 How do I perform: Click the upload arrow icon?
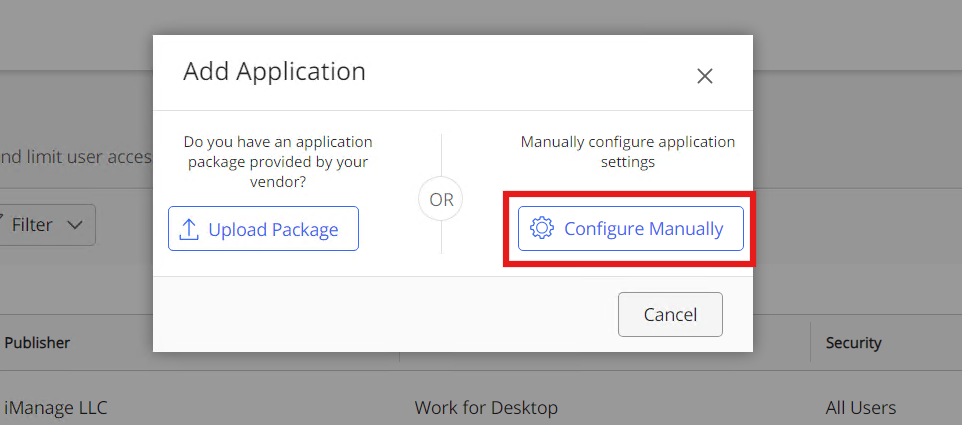(188, 229)
